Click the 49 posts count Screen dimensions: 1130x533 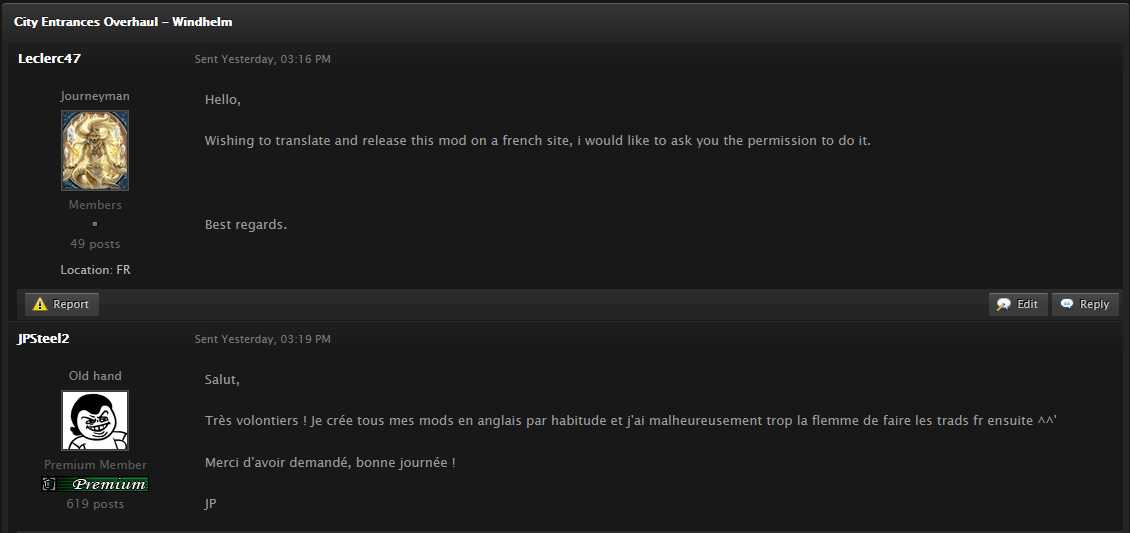tap(95, 244)
